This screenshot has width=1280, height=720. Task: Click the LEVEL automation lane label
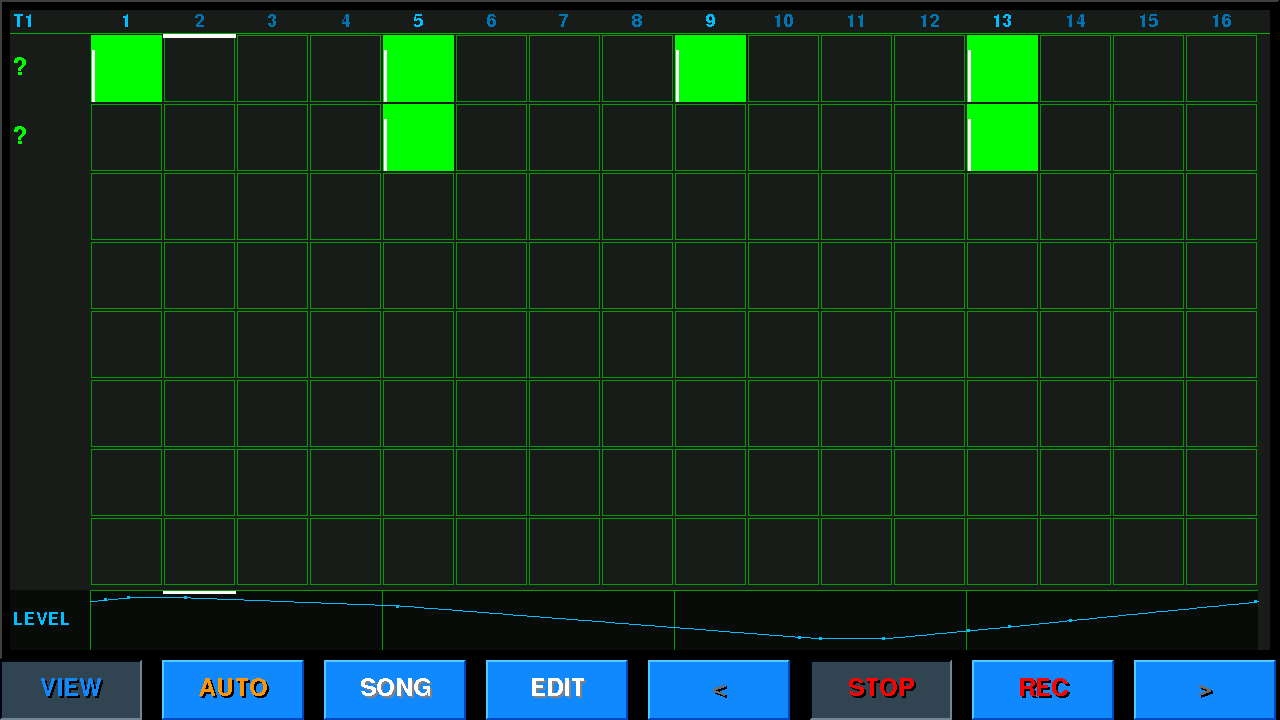coord(41,619)
